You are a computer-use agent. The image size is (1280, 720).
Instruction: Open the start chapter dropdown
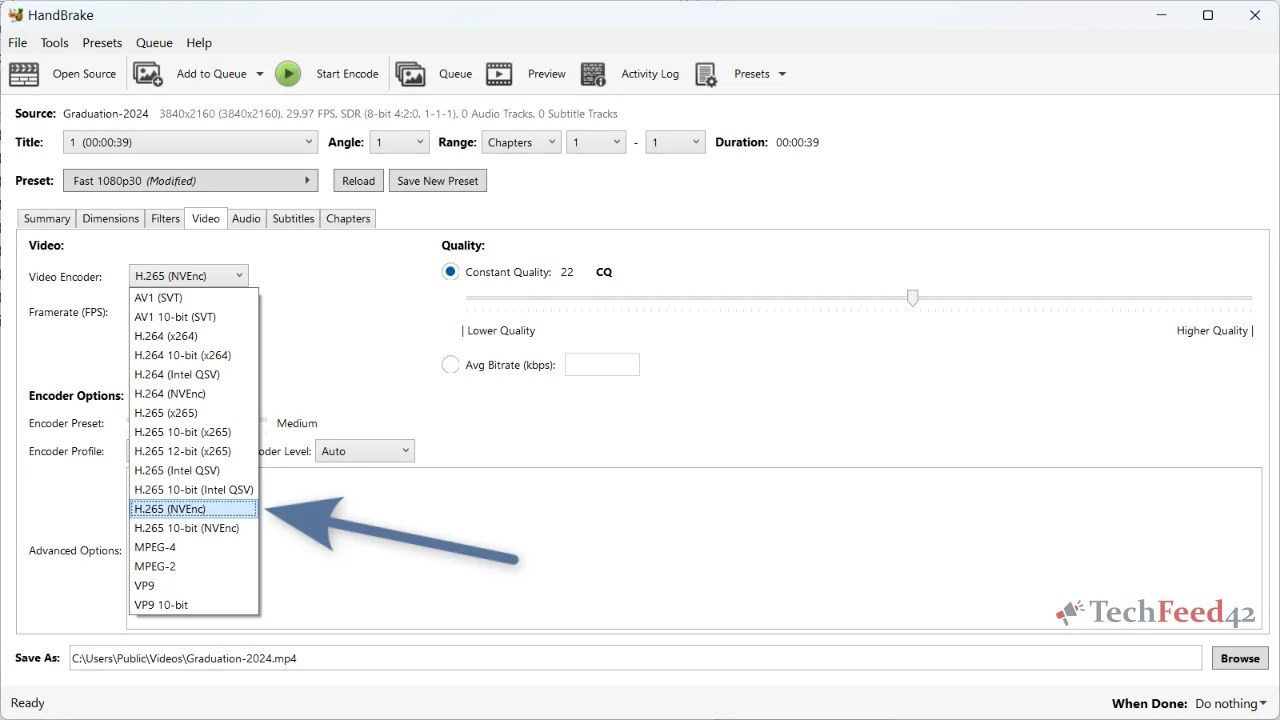[596, 143]
